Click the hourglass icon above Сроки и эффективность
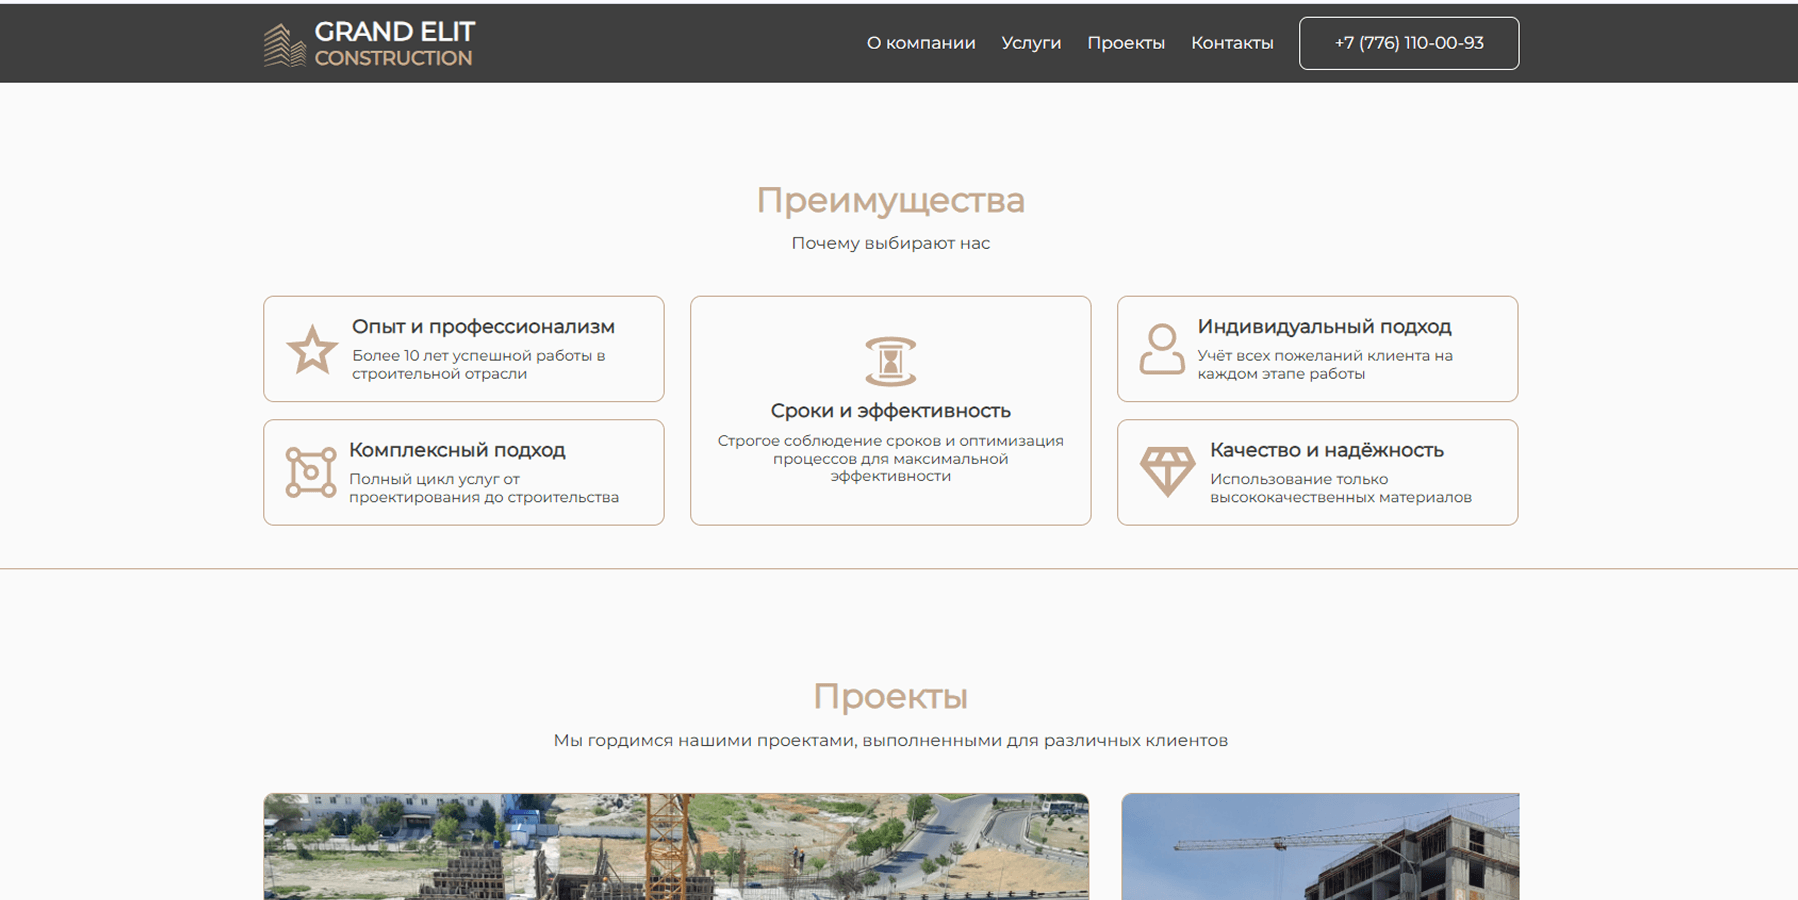This screenshot has height=900, width=1798. pyautogui.click(x=890, y=361)
